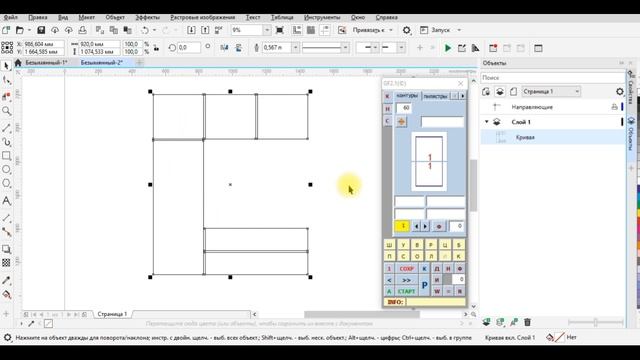Image resolution: width=640 pixels, height=360 pixels.
Task: Toggle layers view in Objects panel
Action: pyautogui.click(x=500, y=91)
